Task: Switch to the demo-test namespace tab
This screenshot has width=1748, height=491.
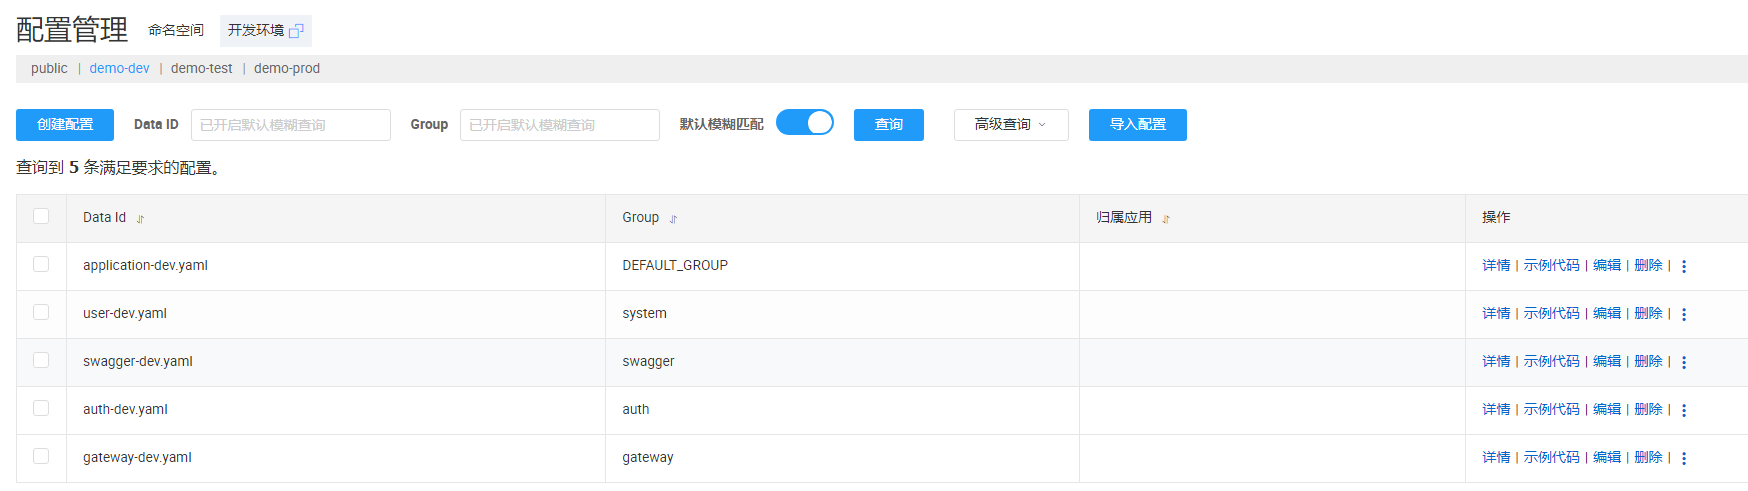Action: coord(201,69)
